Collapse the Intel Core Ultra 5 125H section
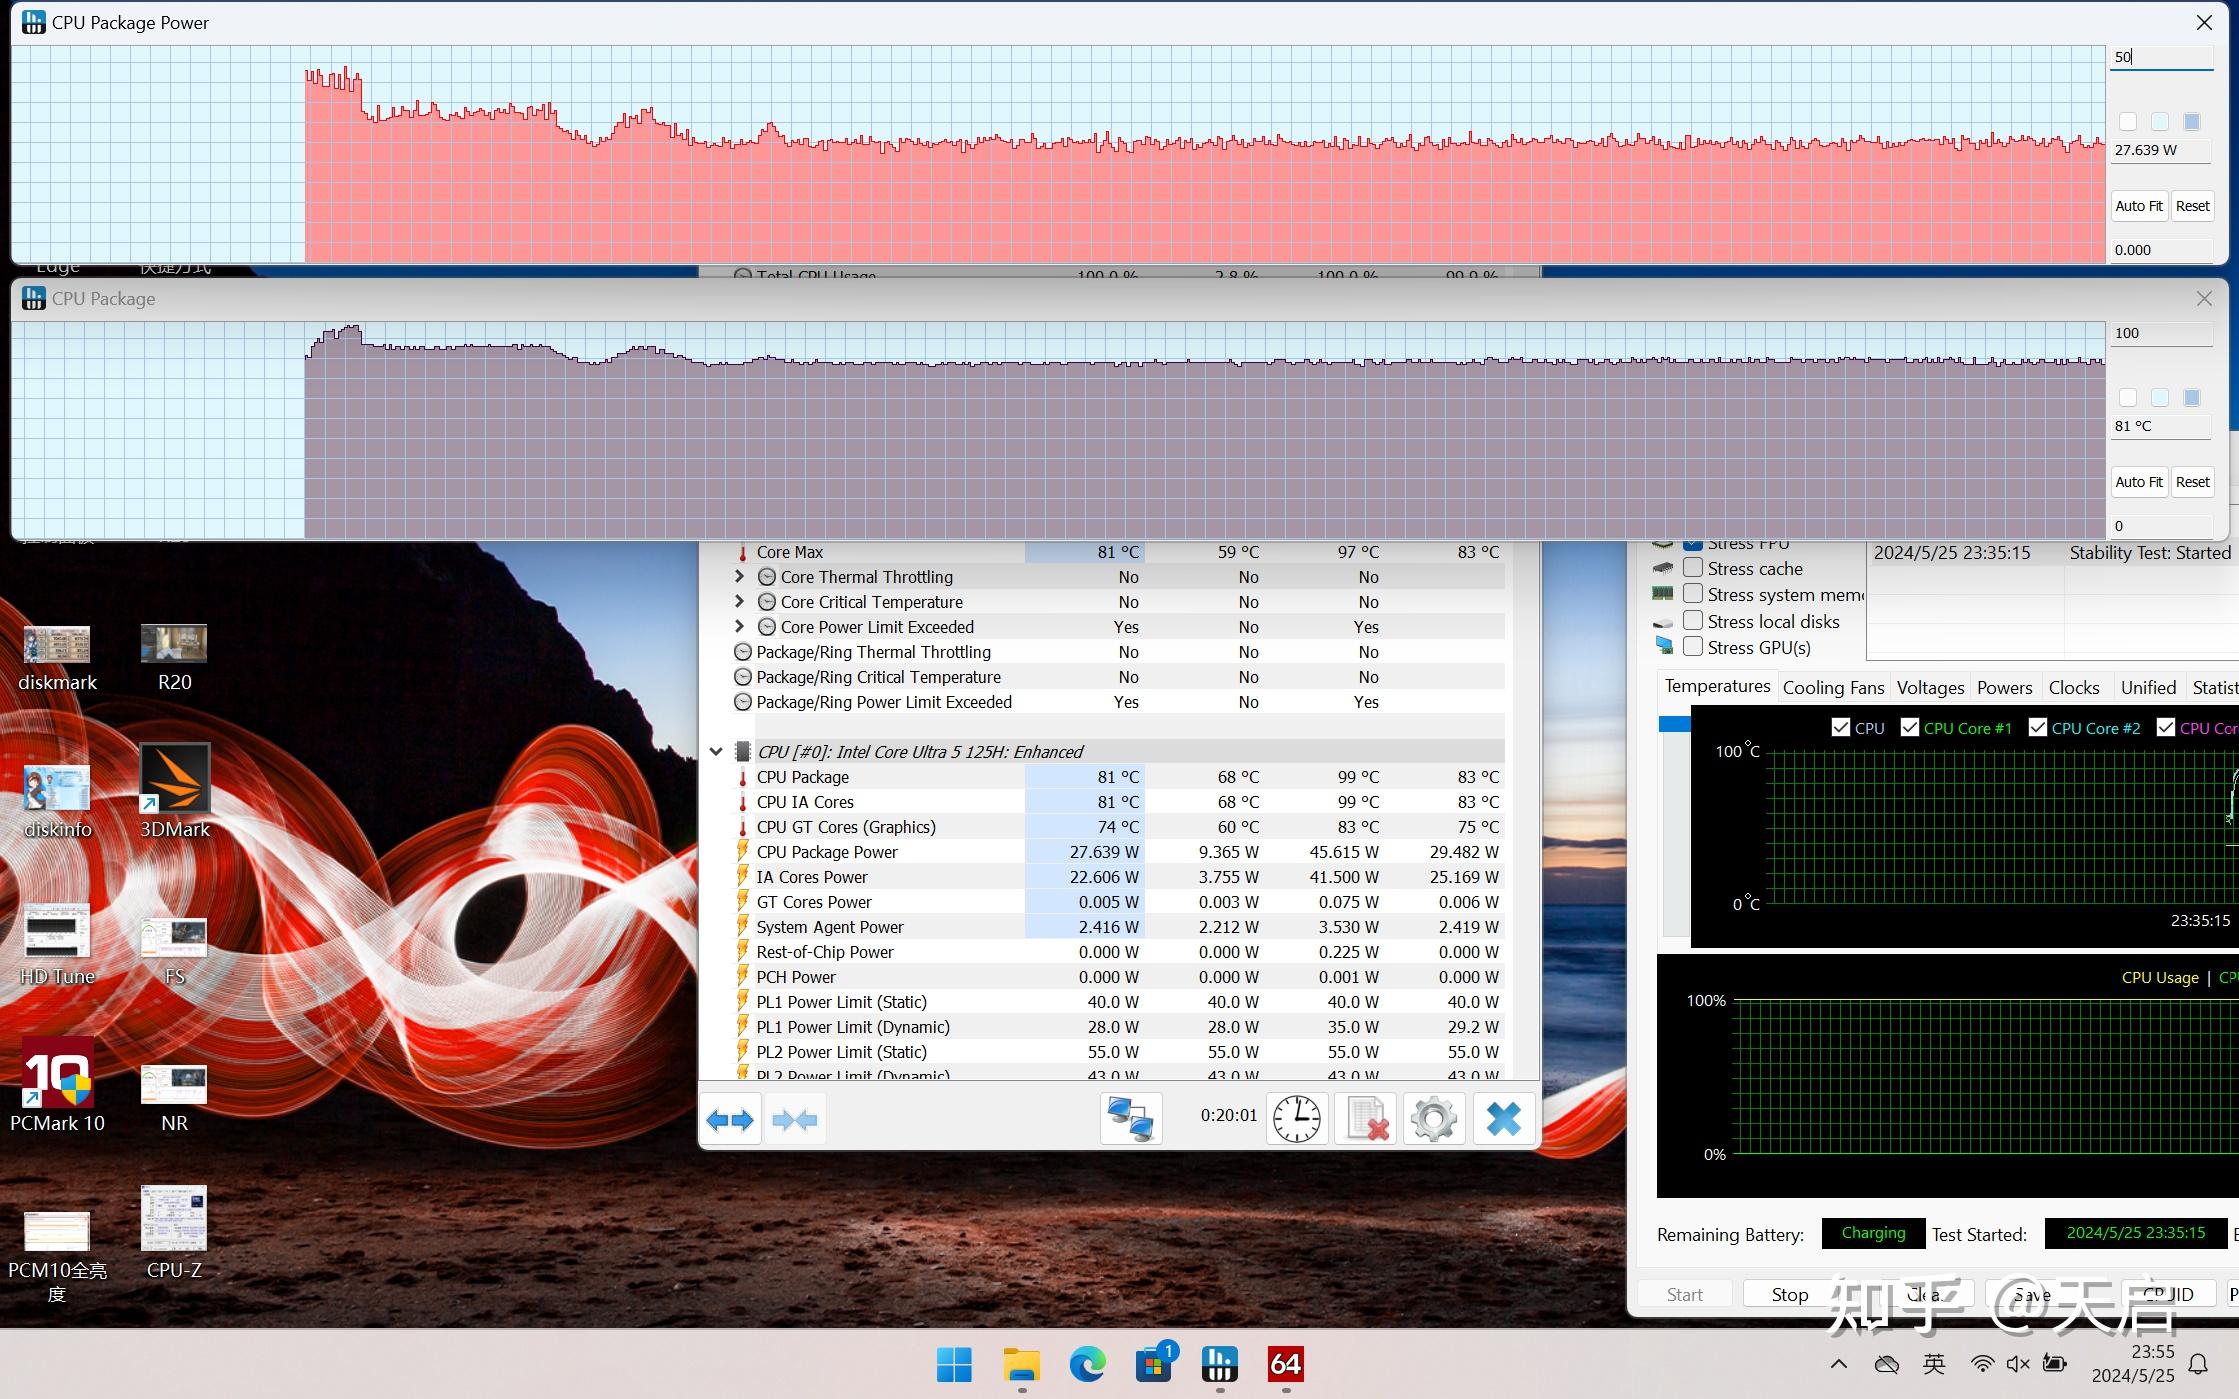 point(716,751)
